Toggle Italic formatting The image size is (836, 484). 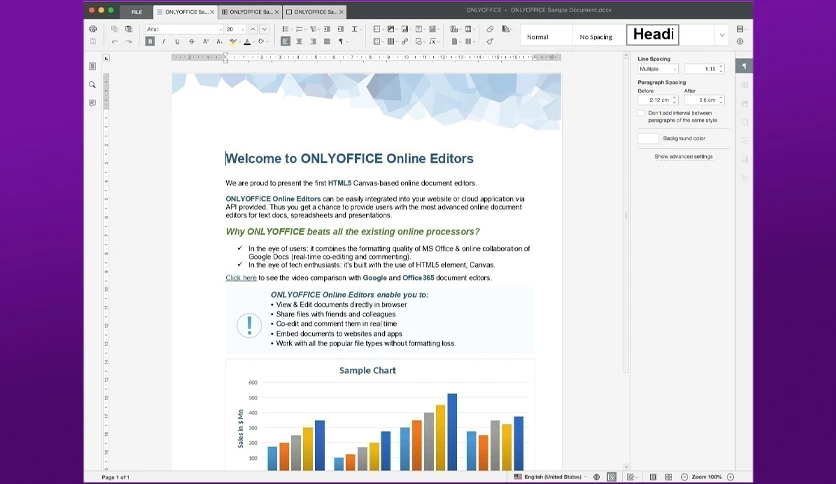(x=164, y=41)
